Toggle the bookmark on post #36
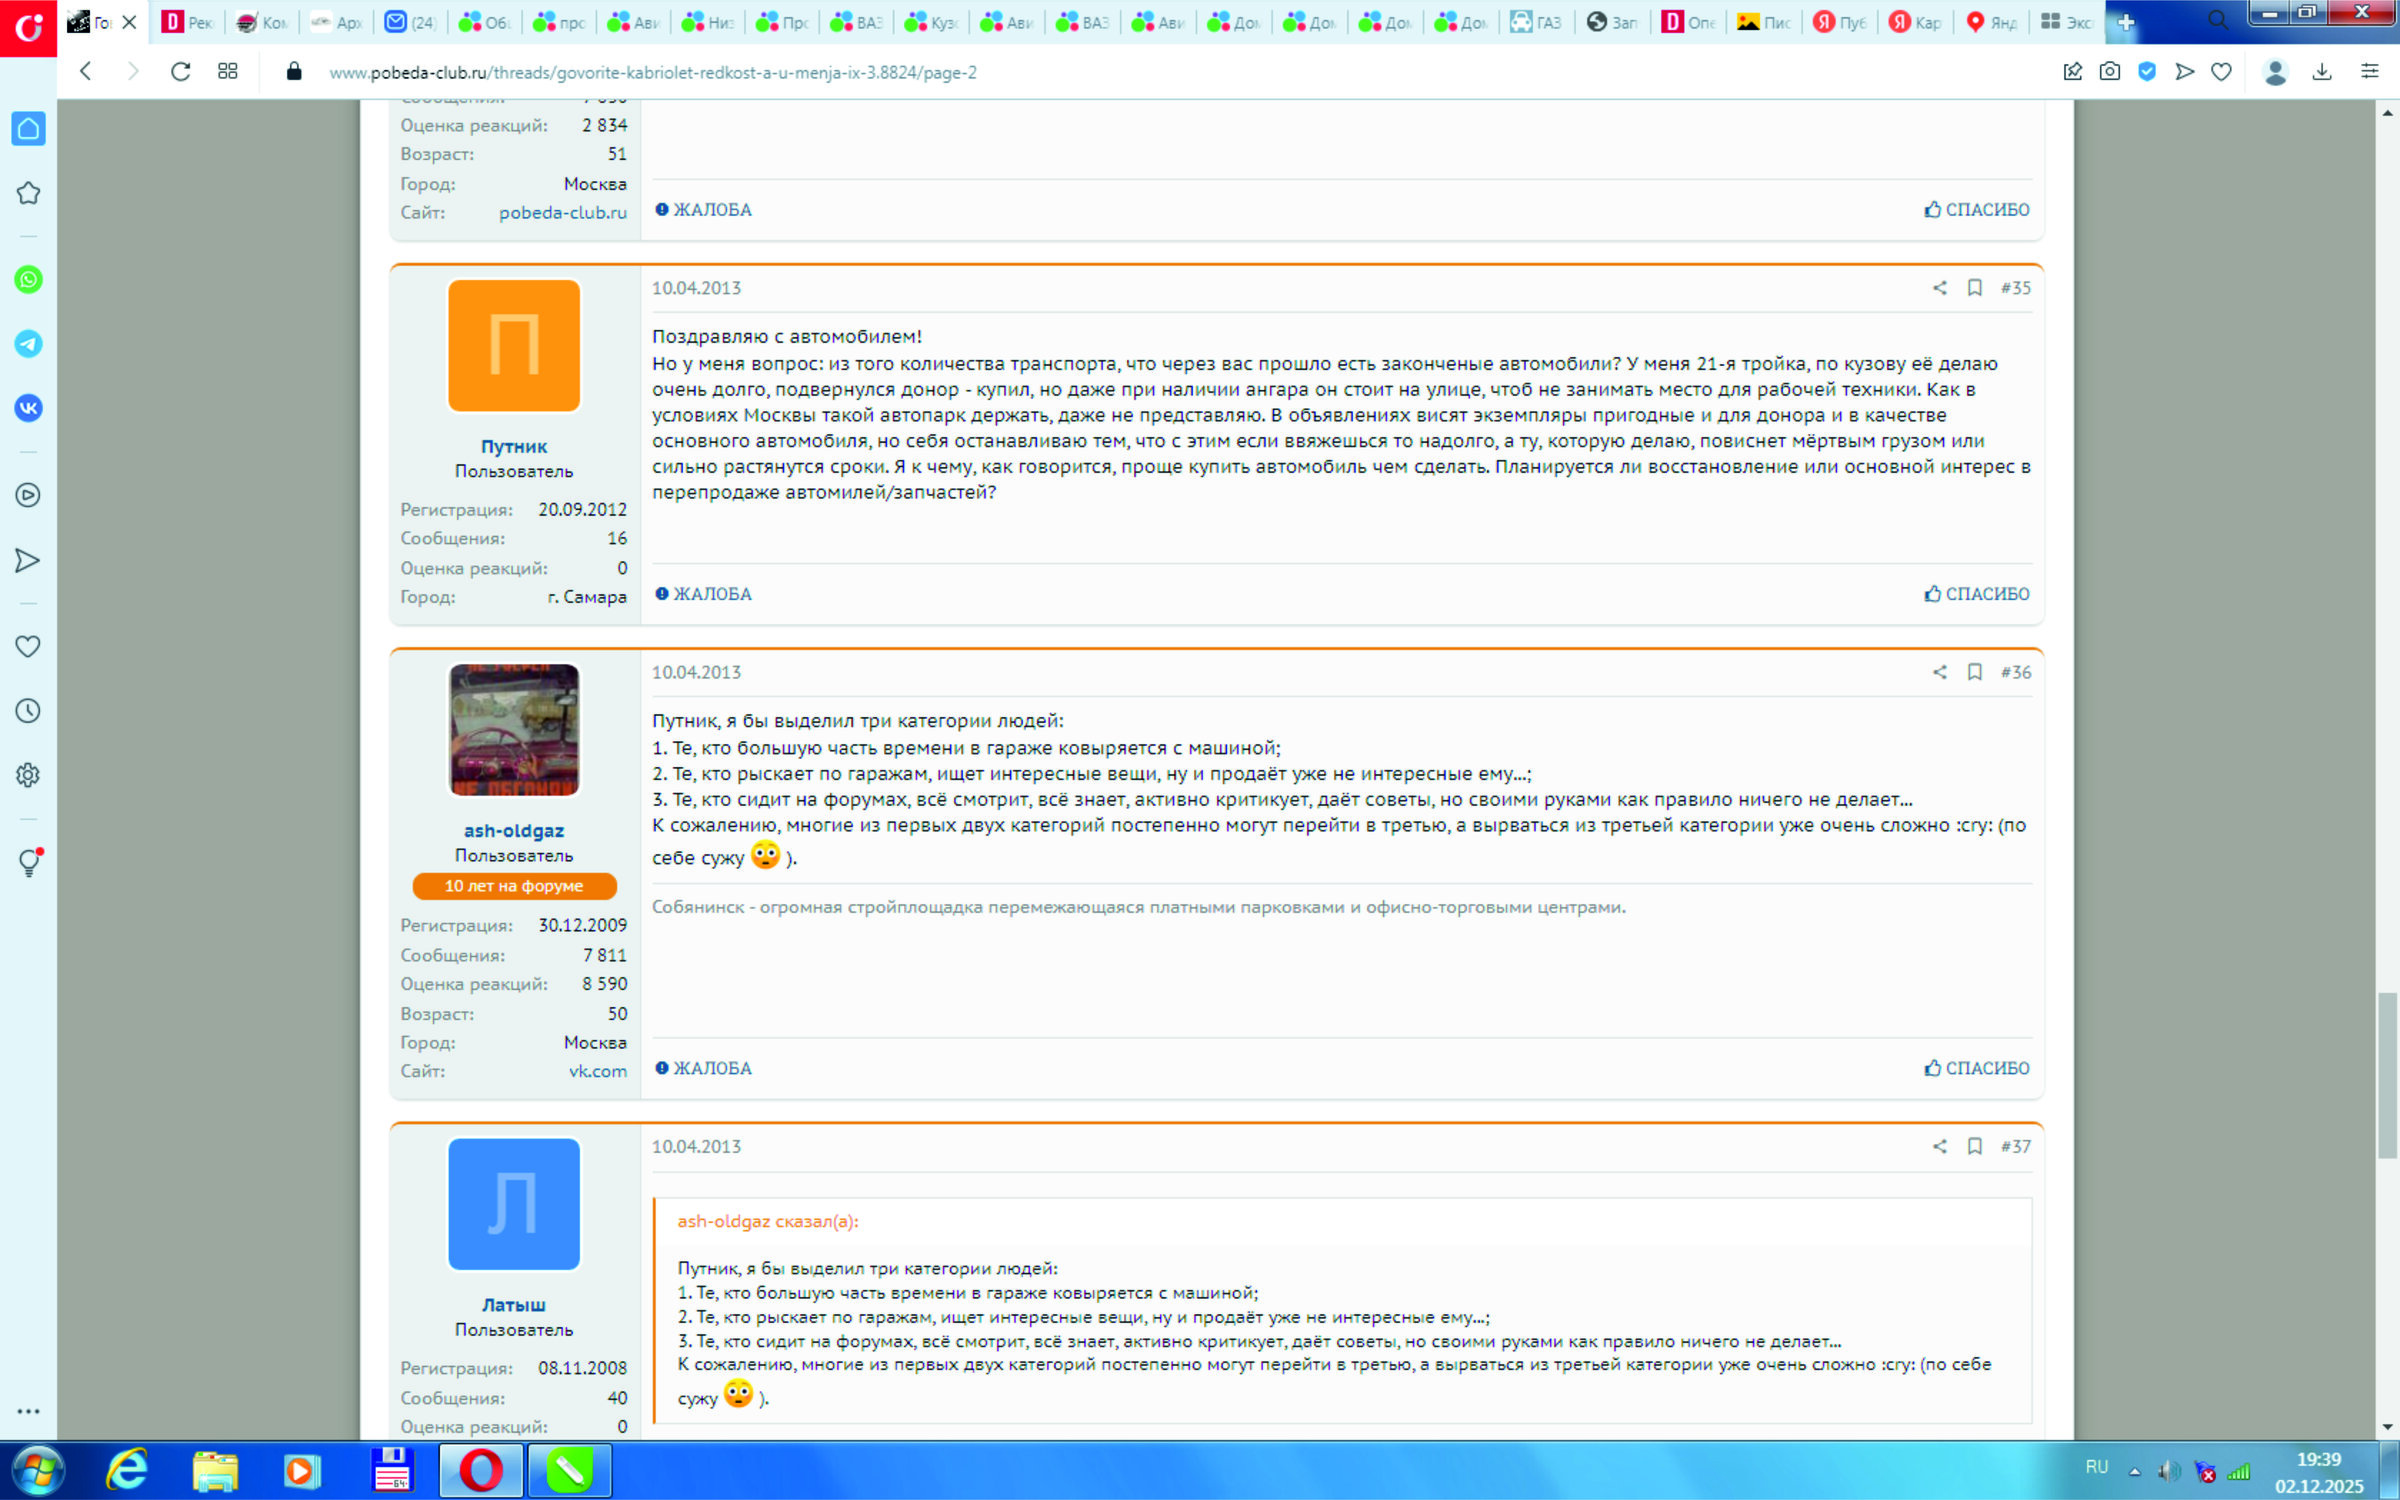This screenshot has height=1500, width=2400. point(1975,672)
